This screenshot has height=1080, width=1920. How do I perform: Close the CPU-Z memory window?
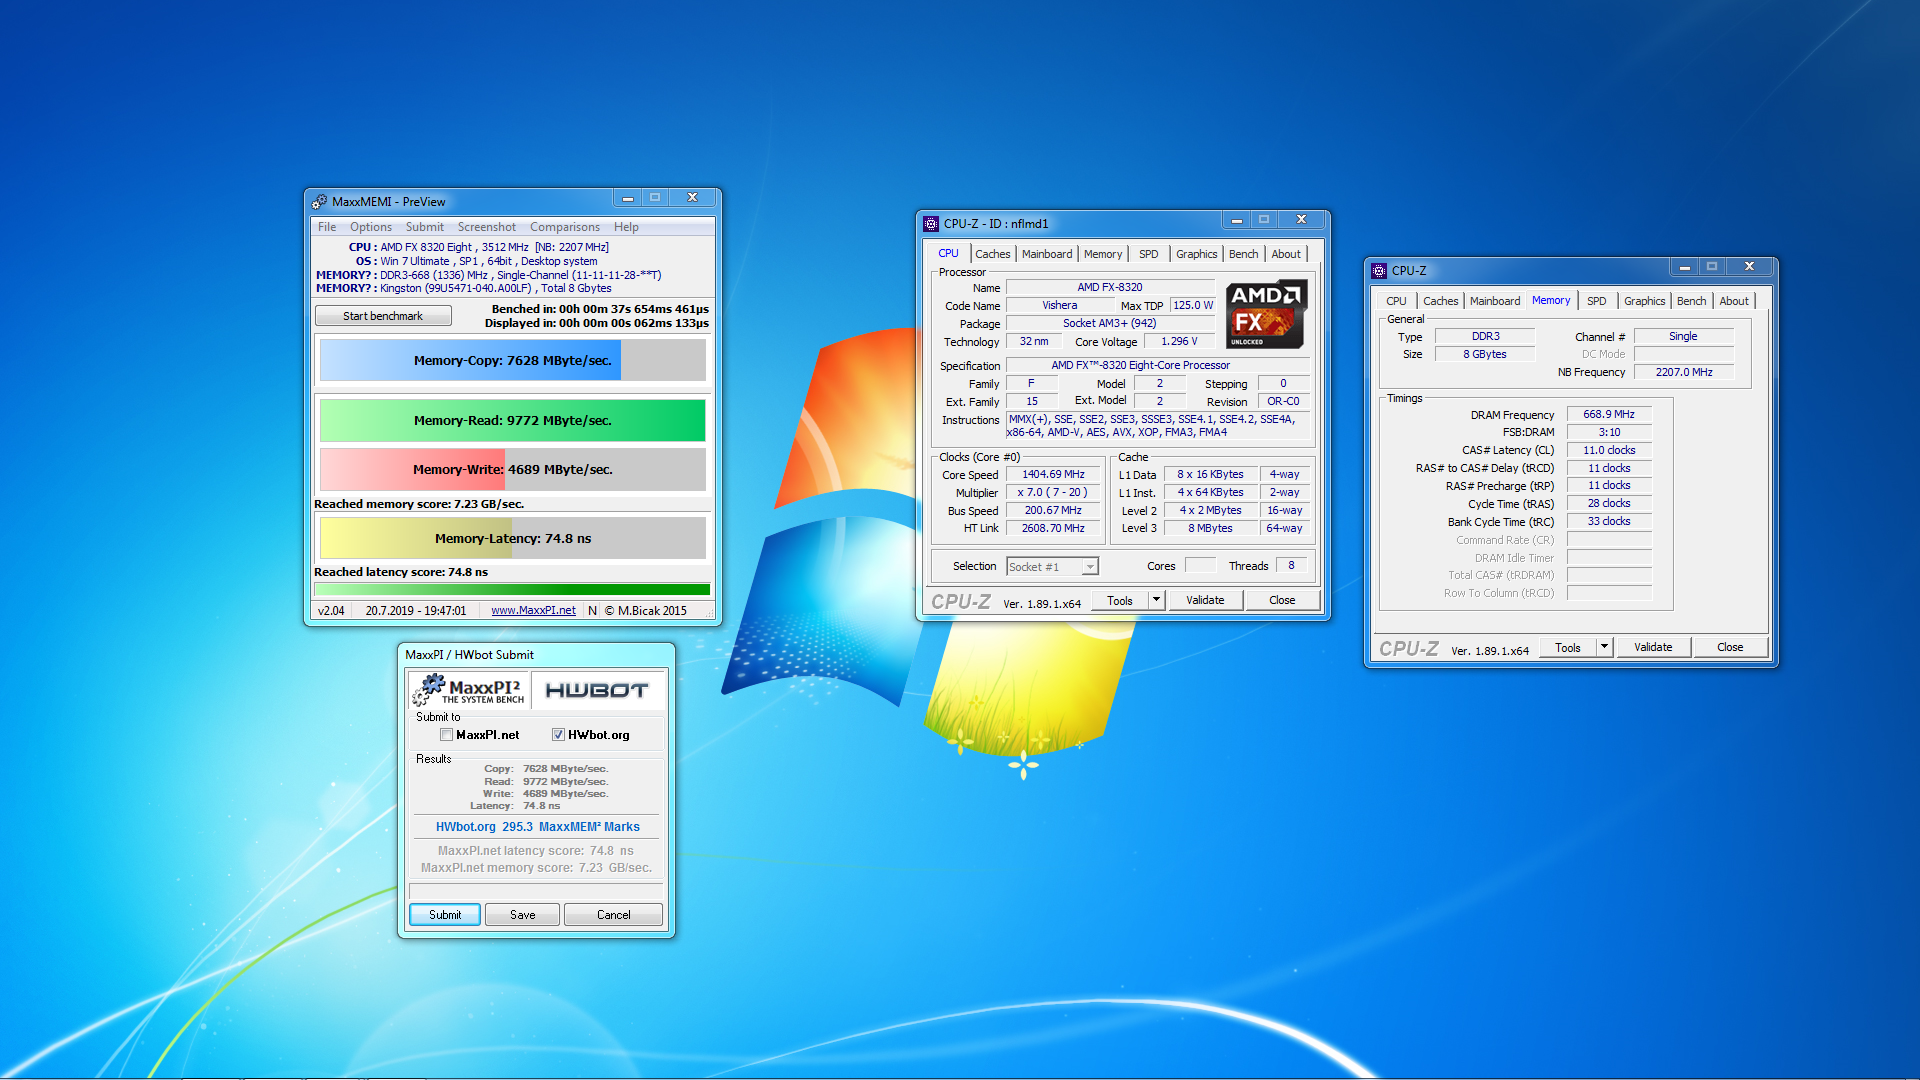point(1749,267)
